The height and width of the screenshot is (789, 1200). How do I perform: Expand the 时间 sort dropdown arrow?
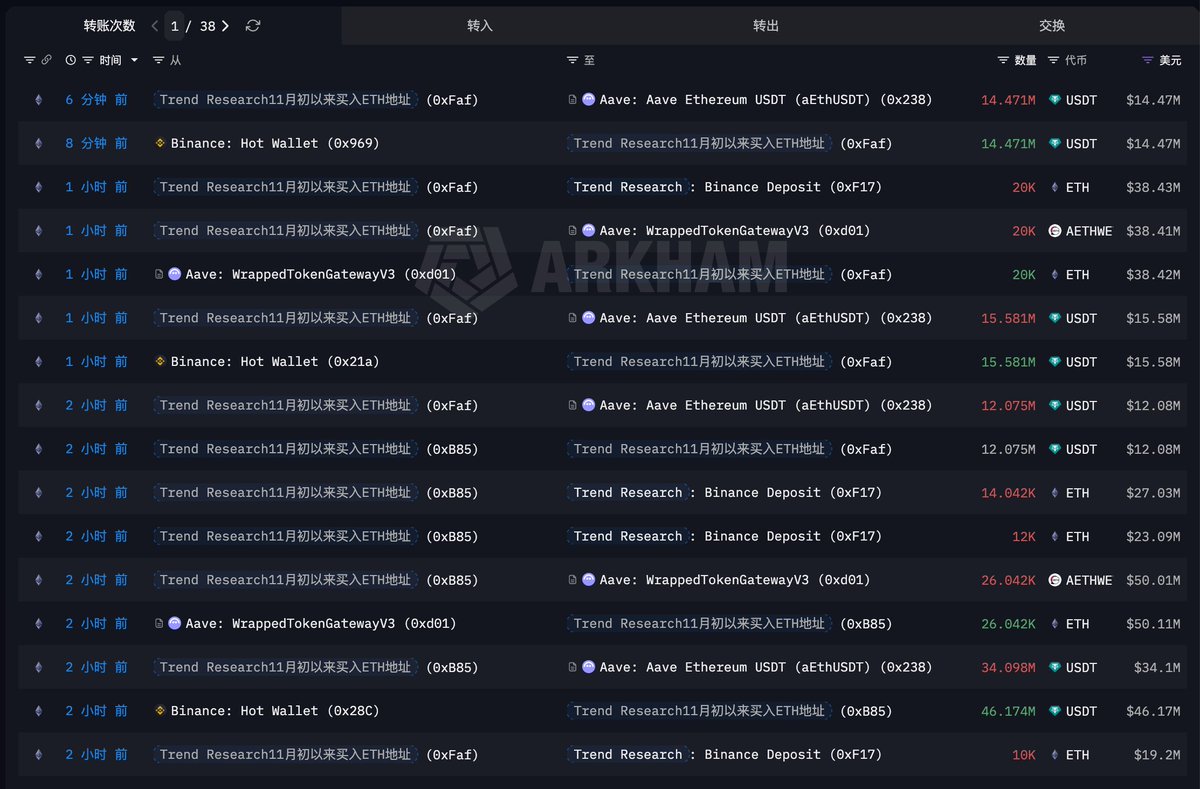pyautogui.click(x=135, y=61)
